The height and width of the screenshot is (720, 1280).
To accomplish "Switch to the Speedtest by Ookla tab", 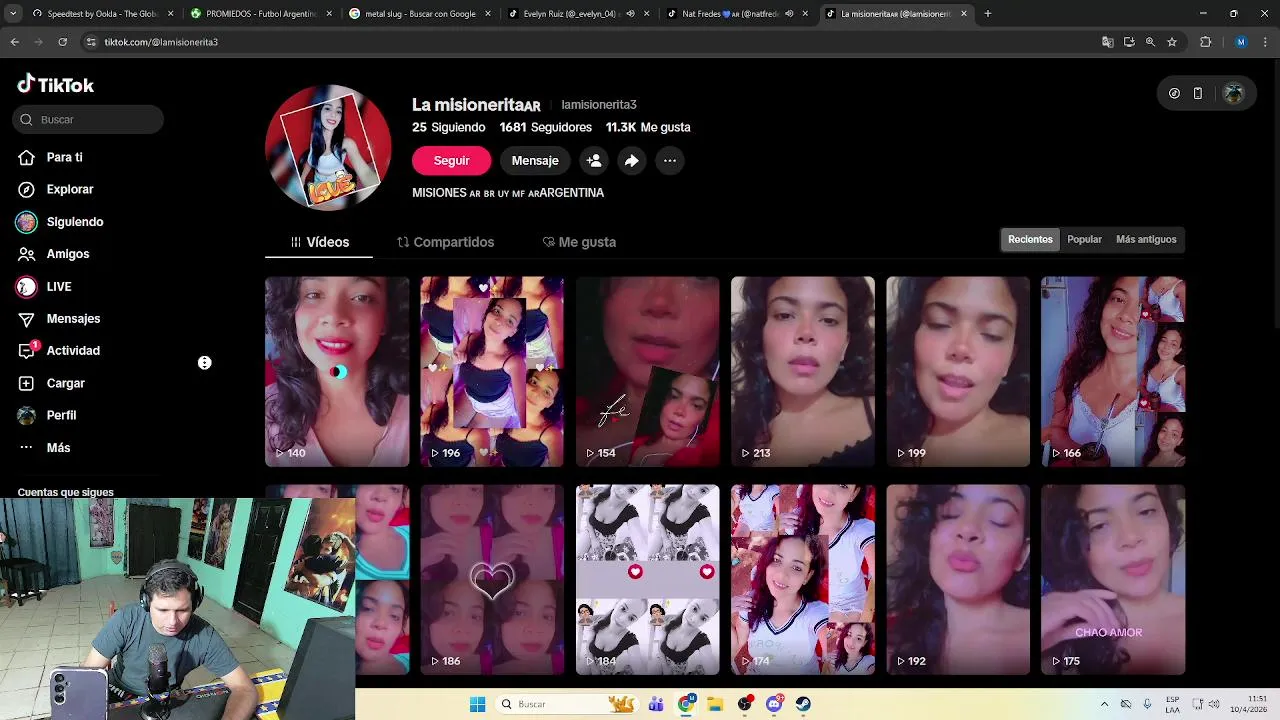I will coord(102,14).
